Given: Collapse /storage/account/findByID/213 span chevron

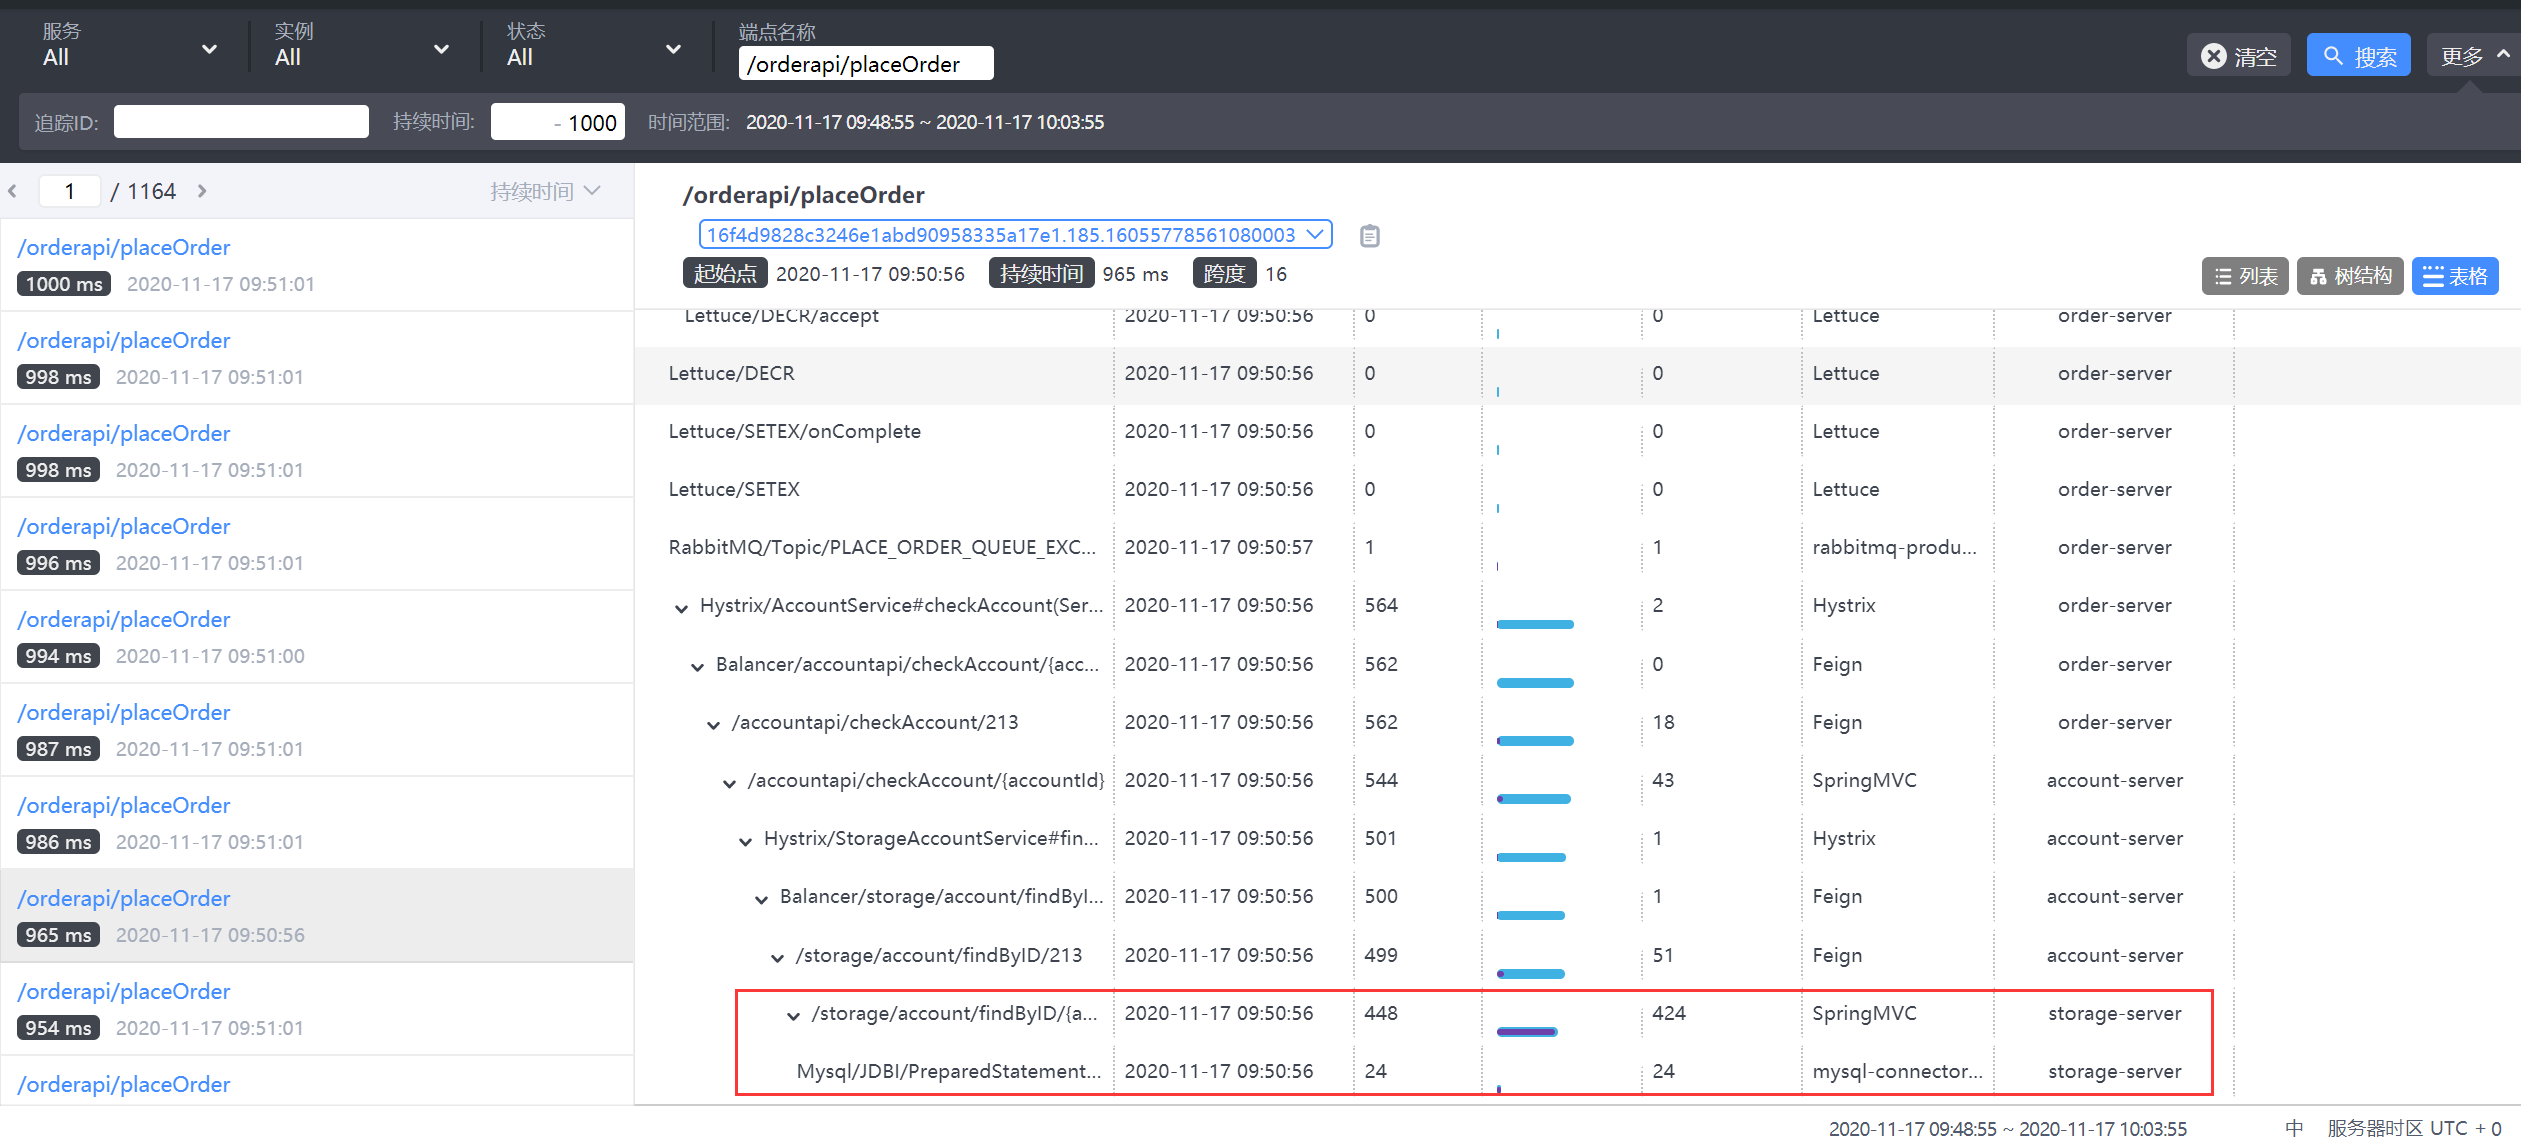Looking at the screenshot, I should click(x=777, y=957).
